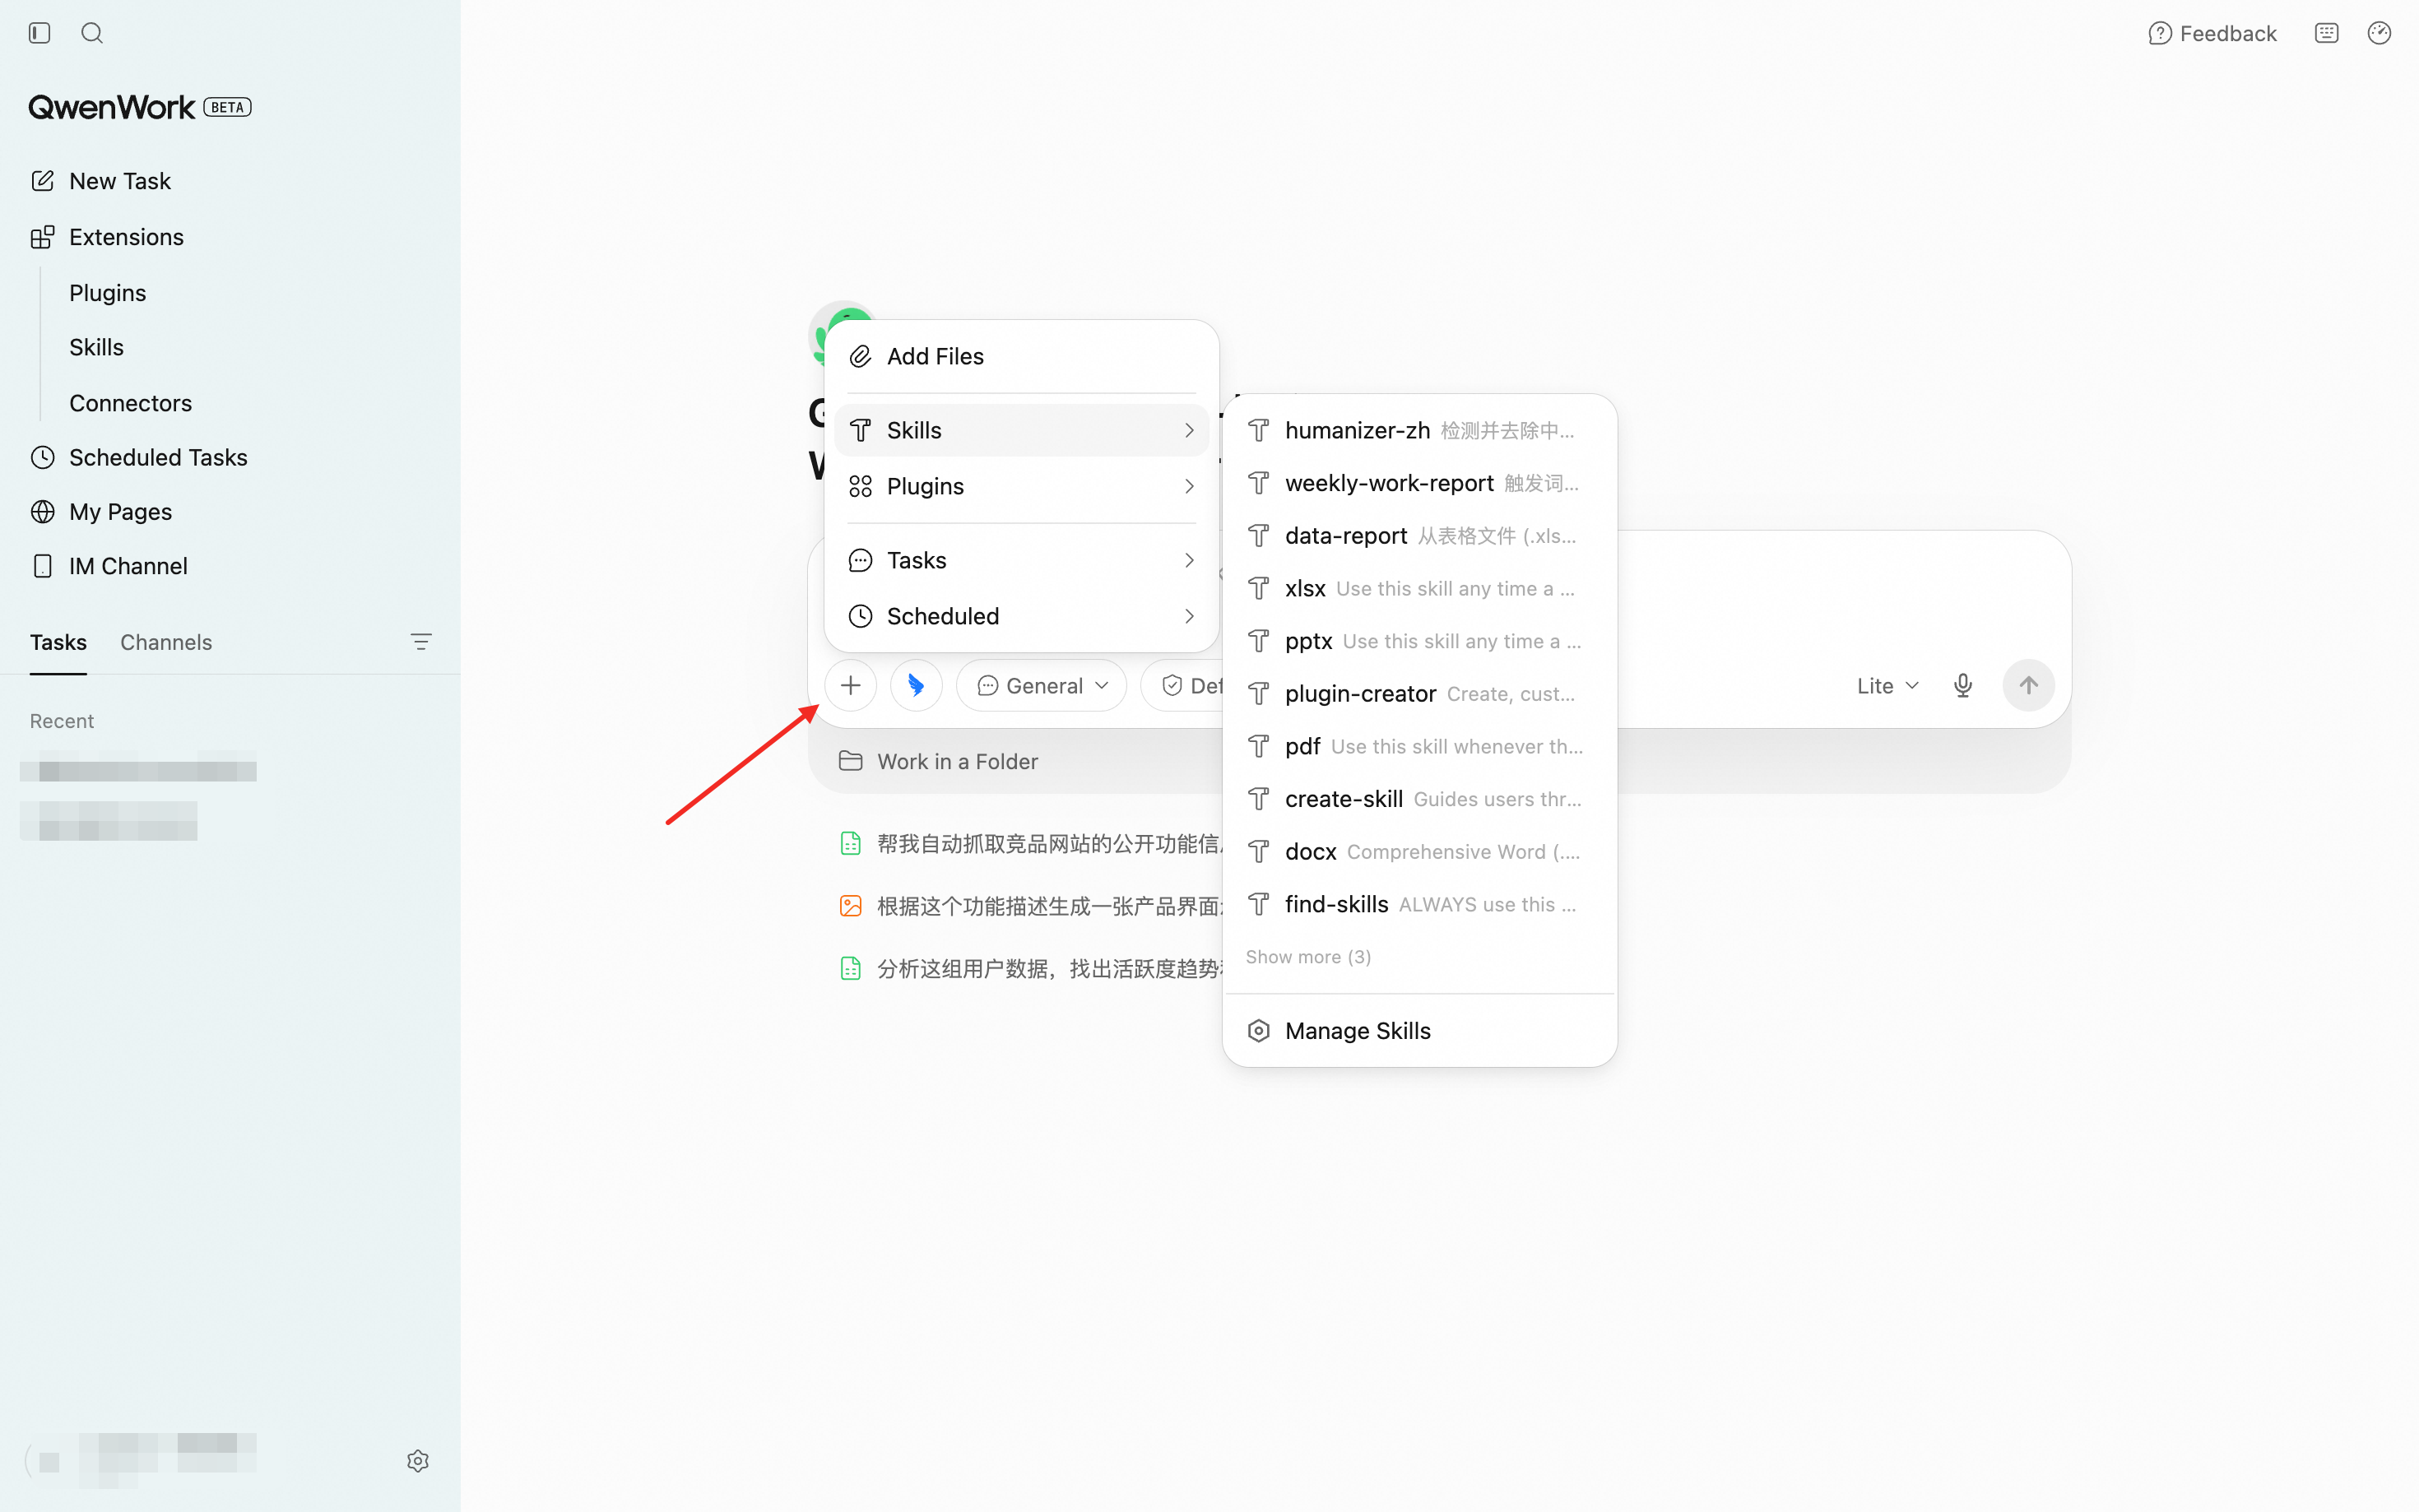Open the Skills sidebar page
The image size is (2419, 1512).
tap(96, 347)
